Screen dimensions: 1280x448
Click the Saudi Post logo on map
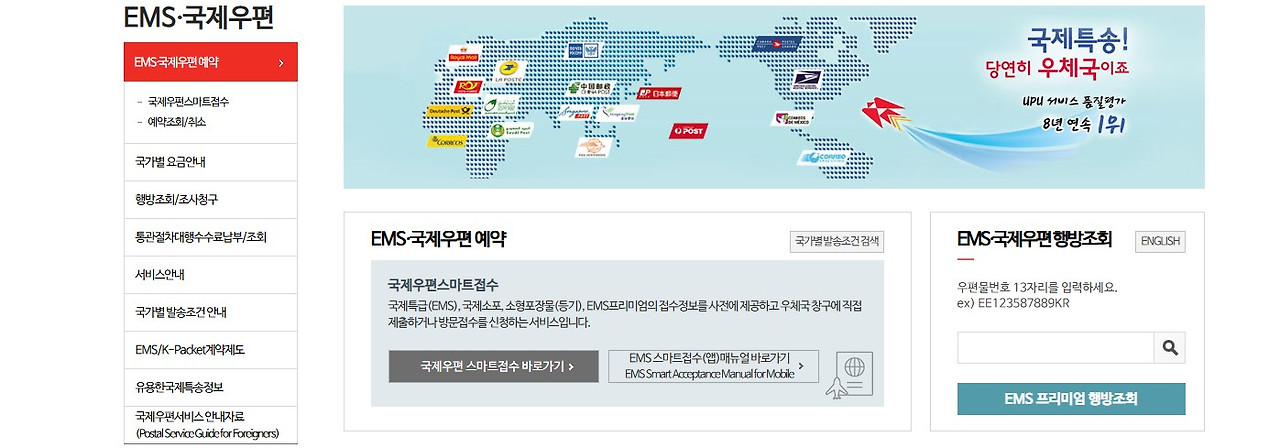(511, 130)
